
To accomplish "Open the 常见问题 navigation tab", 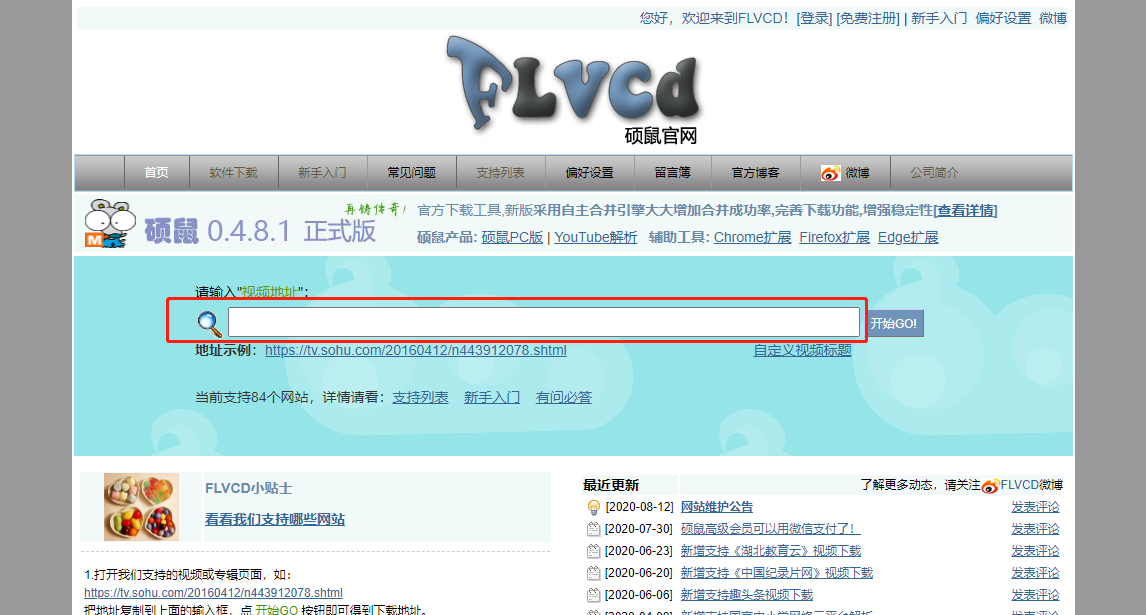I will (411, 173).
